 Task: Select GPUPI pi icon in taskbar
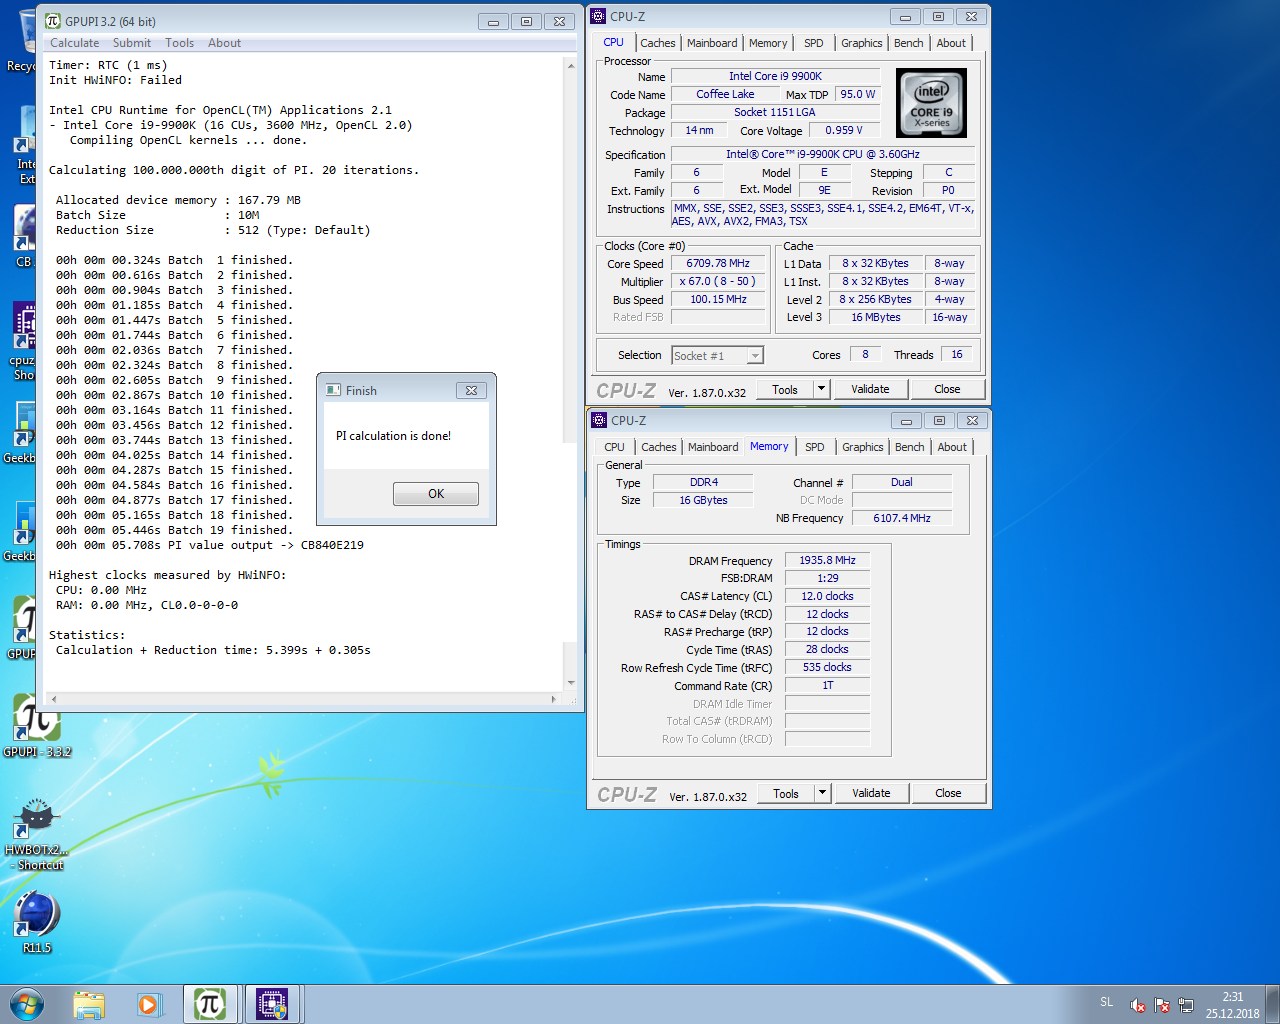click(x=211, y=1004)
